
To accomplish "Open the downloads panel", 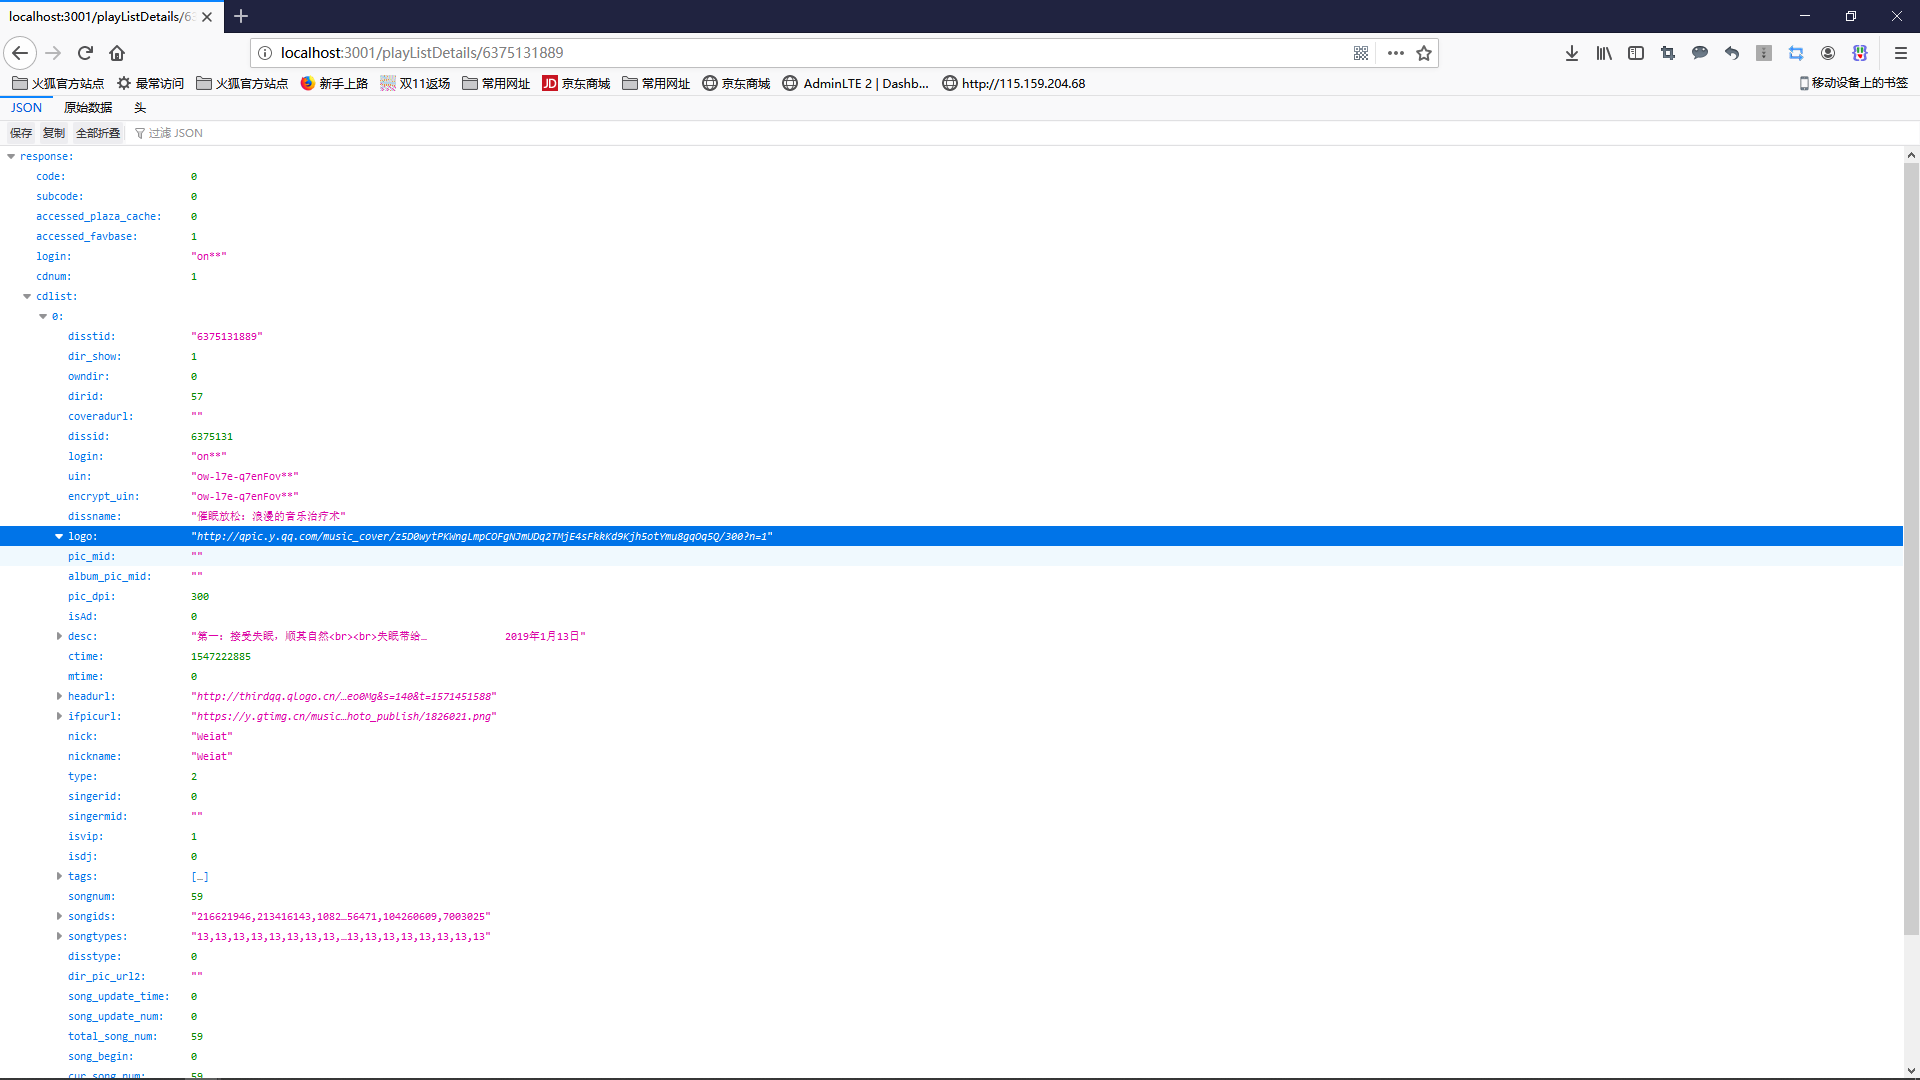I will [x=1572, y=53].
